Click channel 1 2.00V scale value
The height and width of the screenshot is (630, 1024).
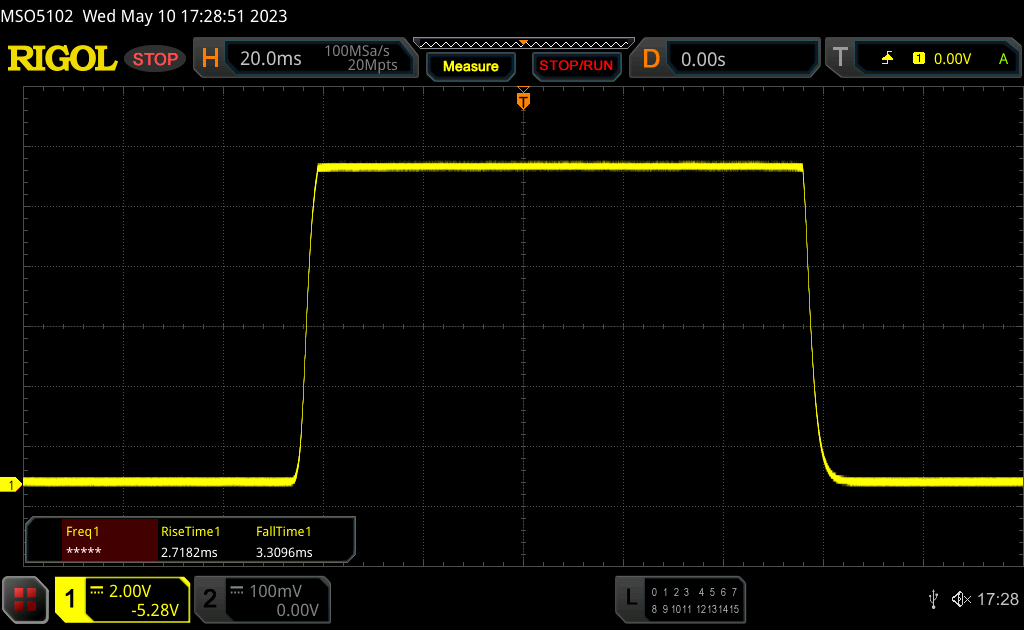point(130,591)
